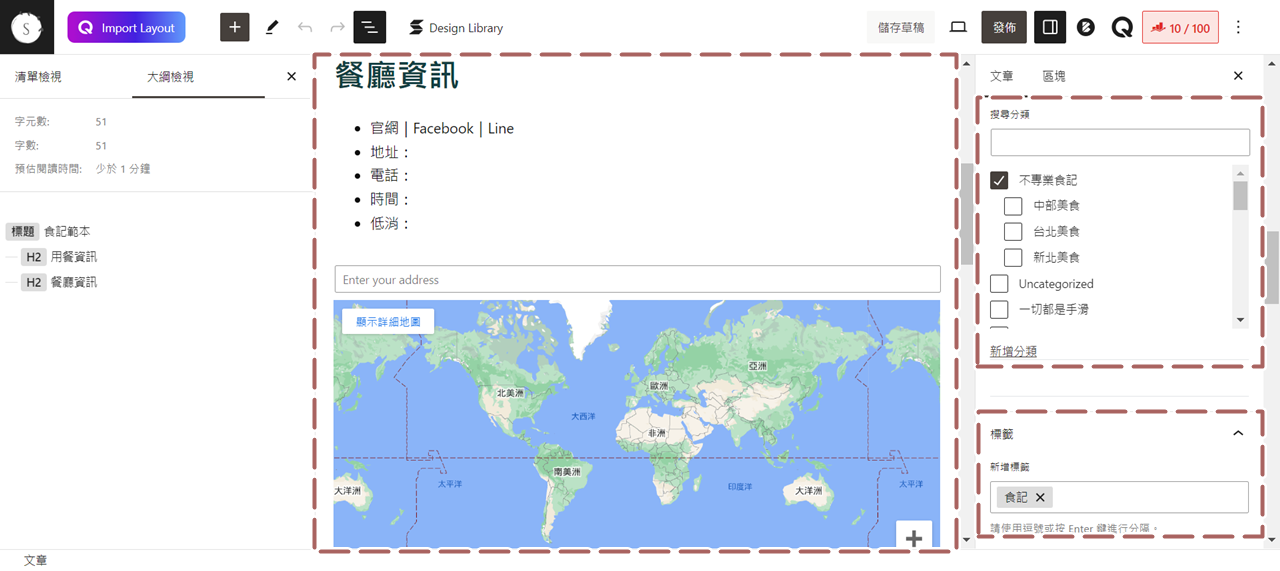Remove the 食記 tag
Viewport: 1280px width, 571px height.
(1040, 497)
